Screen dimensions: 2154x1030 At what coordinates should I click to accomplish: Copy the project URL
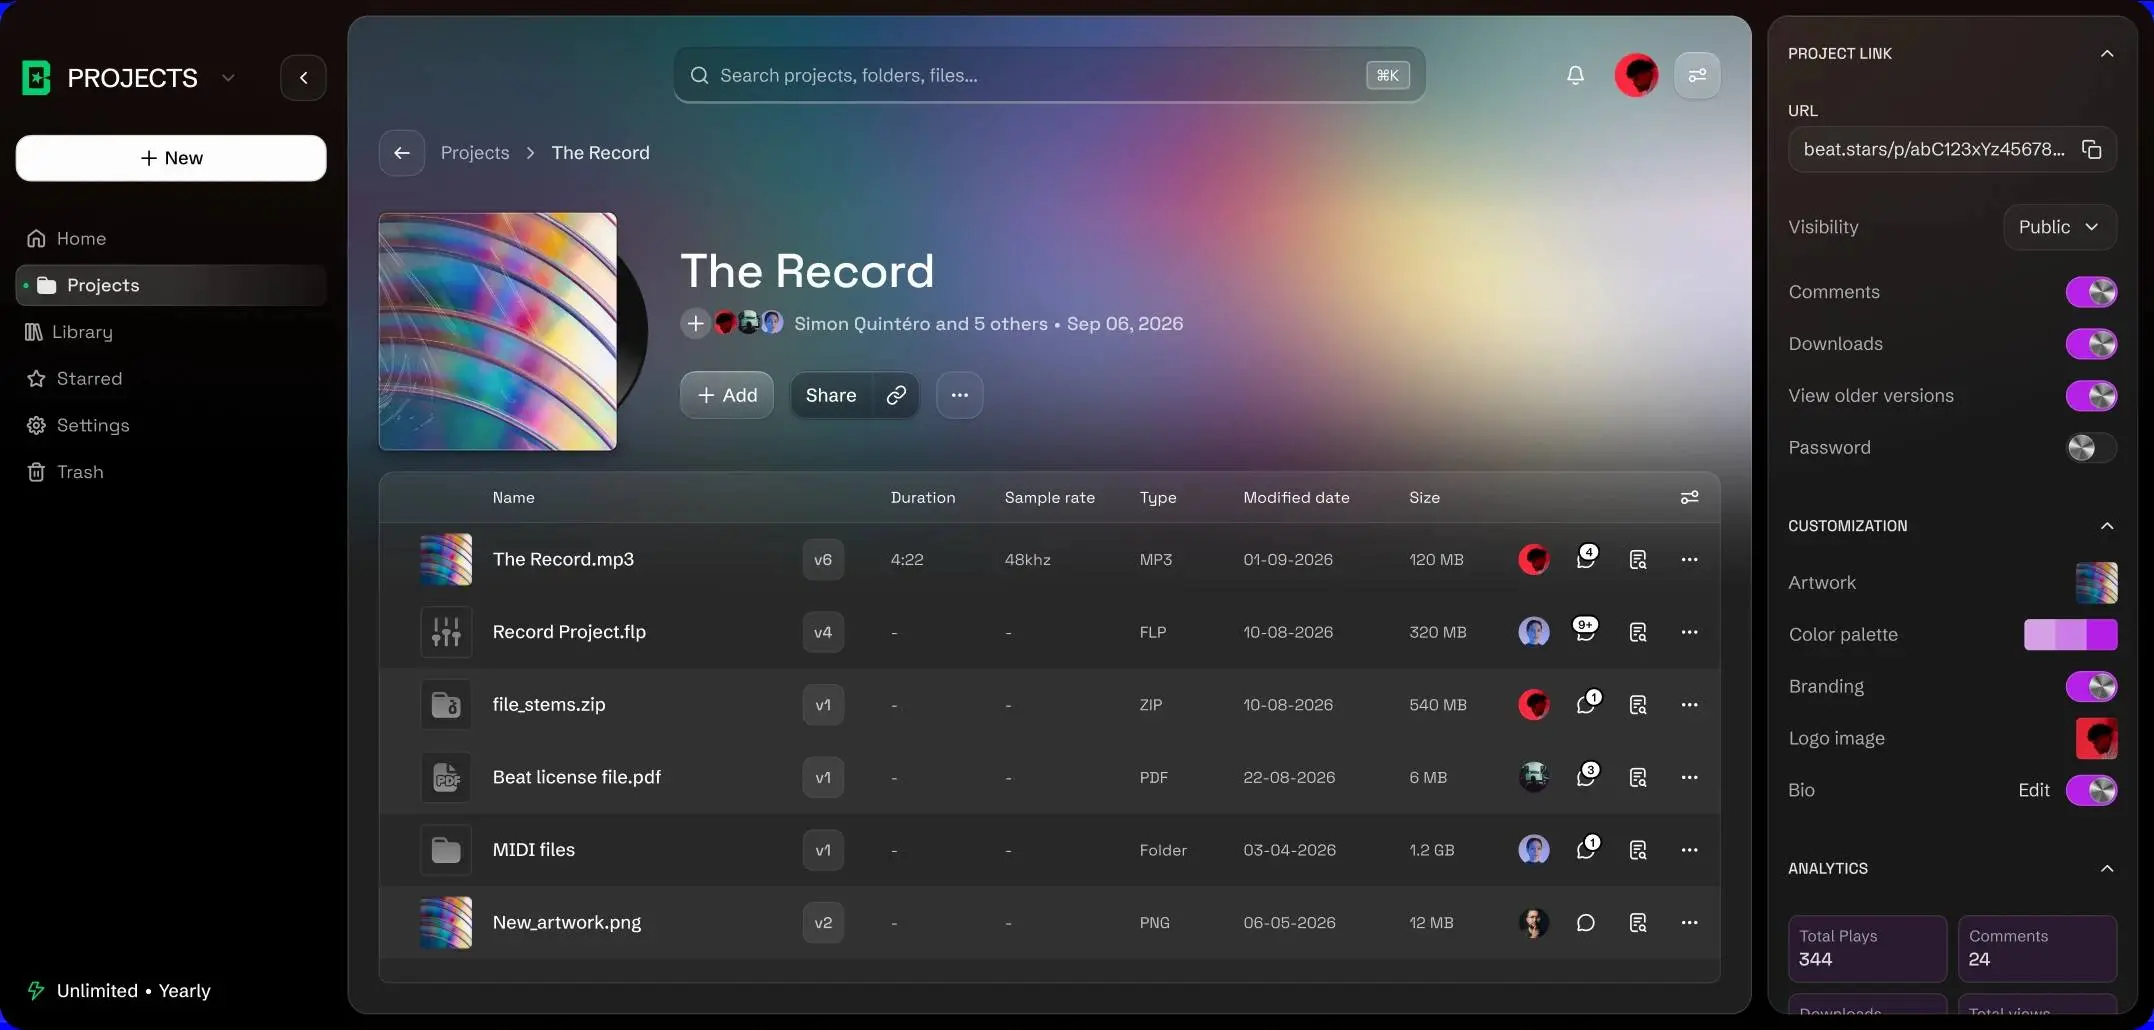coord(2091,149)
